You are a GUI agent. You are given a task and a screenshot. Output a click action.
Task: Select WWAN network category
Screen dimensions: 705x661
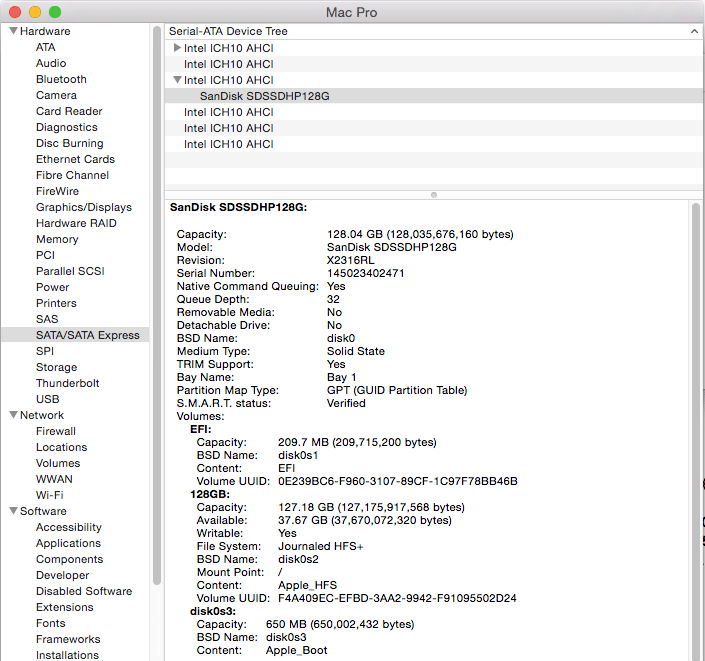(x=54, y=479)
